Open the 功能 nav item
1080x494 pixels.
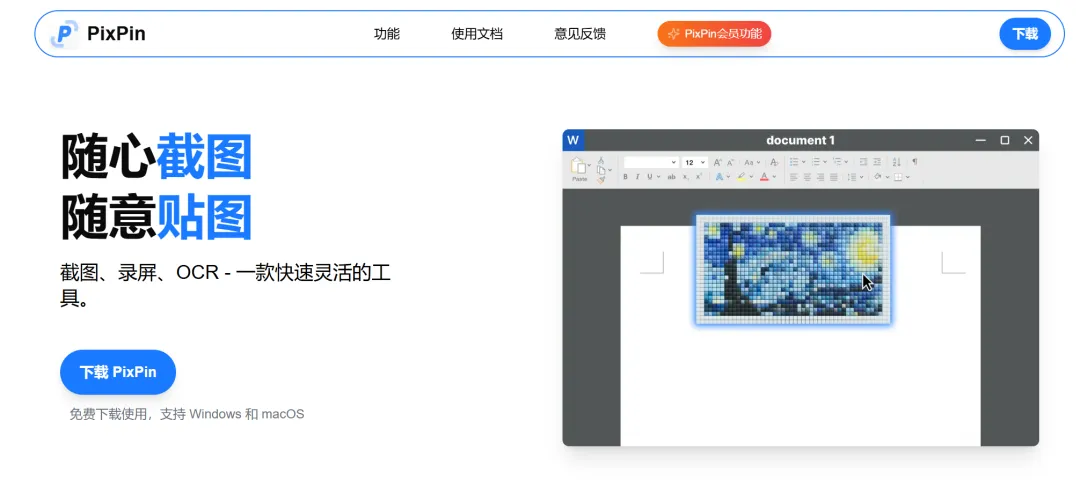[386, 34]
